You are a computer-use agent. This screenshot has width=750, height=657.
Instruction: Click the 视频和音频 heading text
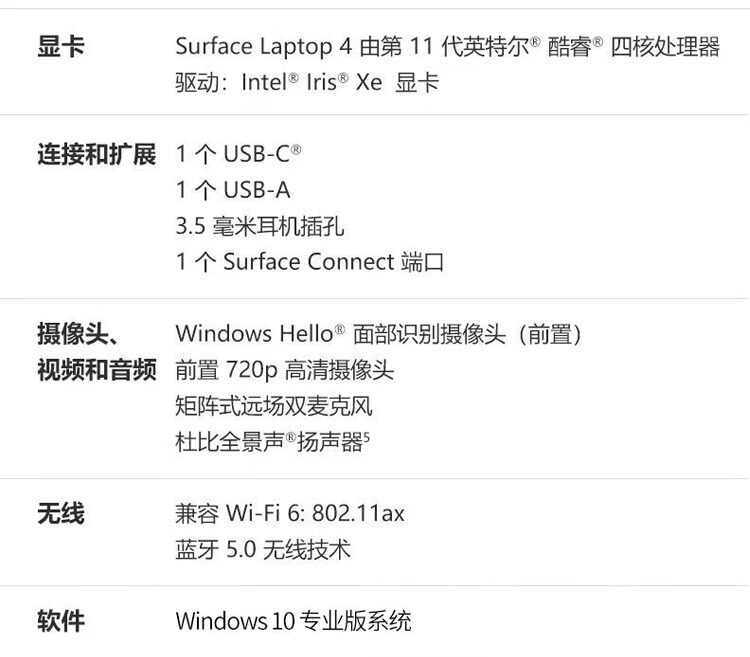point(97,370)
